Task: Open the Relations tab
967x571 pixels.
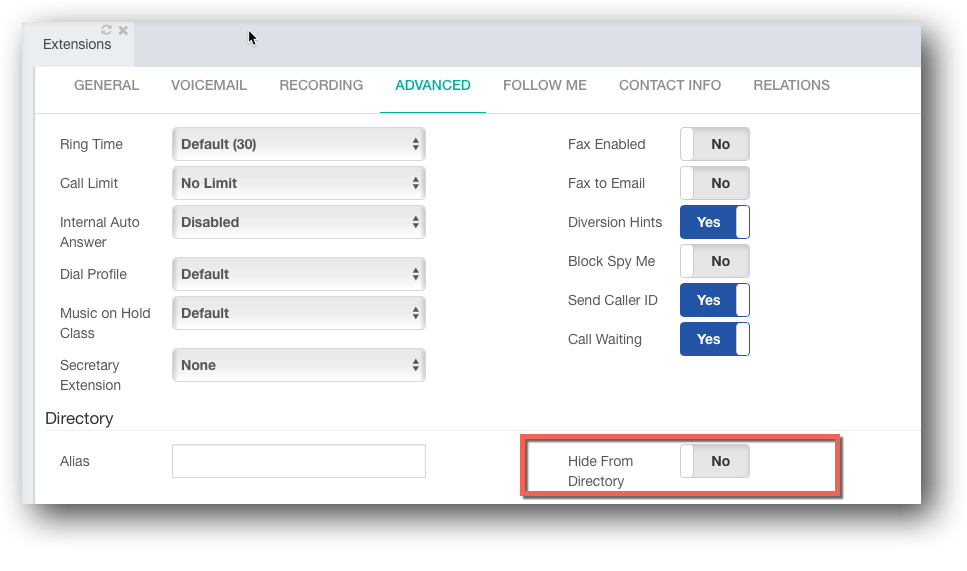Action: pos(791,85)
